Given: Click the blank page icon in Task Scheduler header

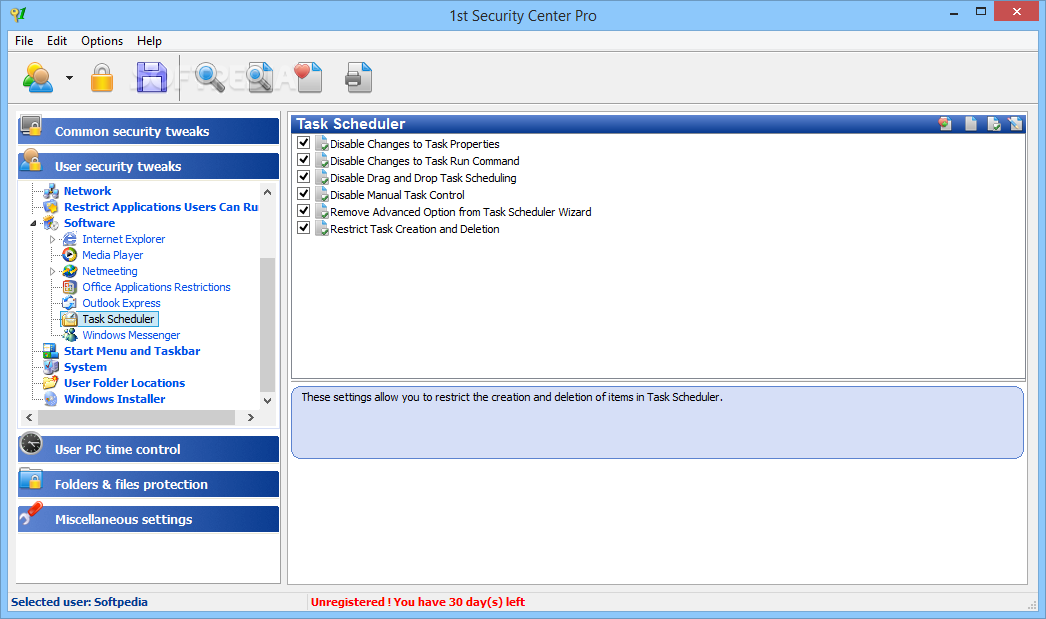Looking at the screenshot, I should point(971,123).
